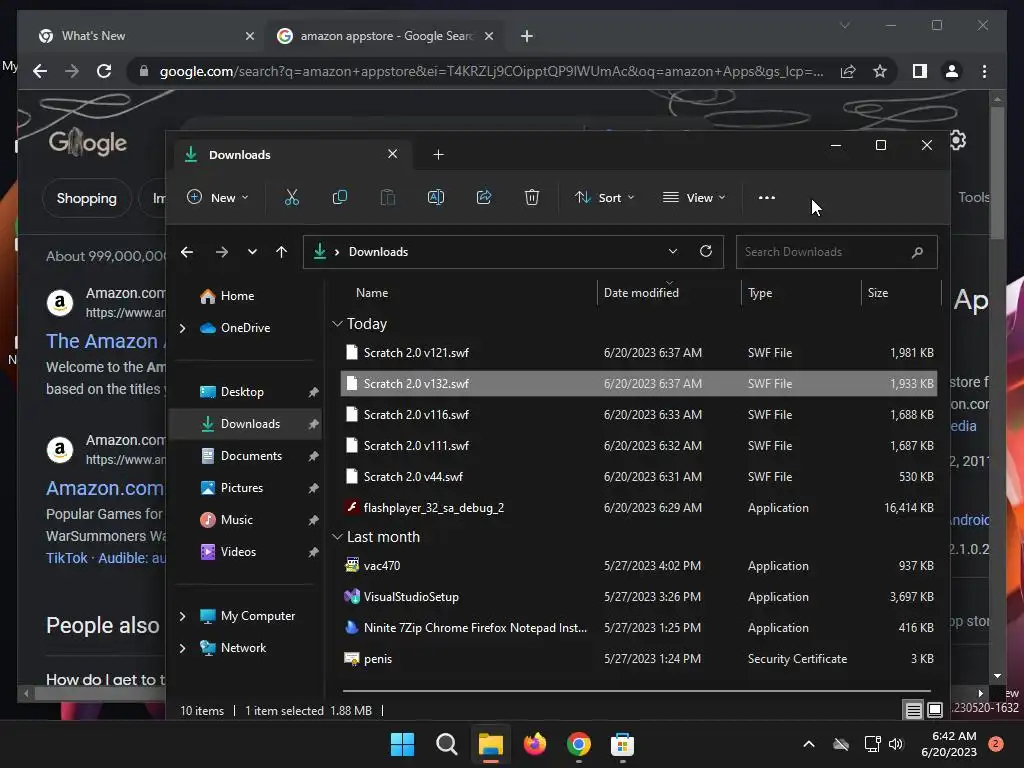Viewport: 1024px width, 768px height.
Task: Open Desktop in navigation pane
Action: point(248,392)
